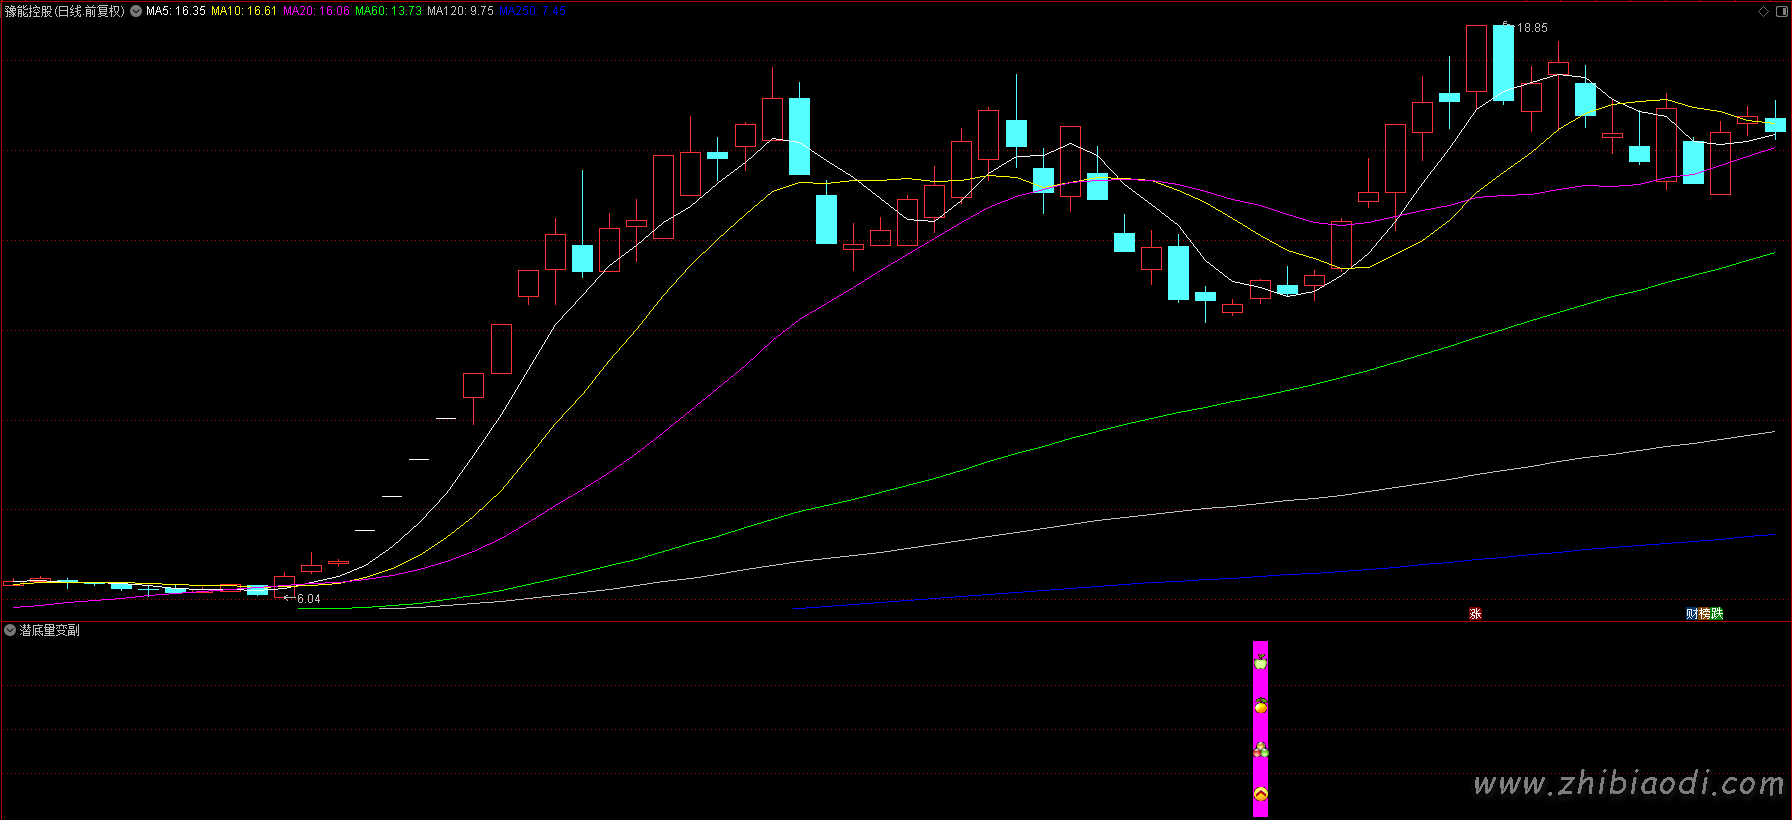Click the orange fruit signal icon
This screenshot has height=820, width=1792.
point(1260,706)
